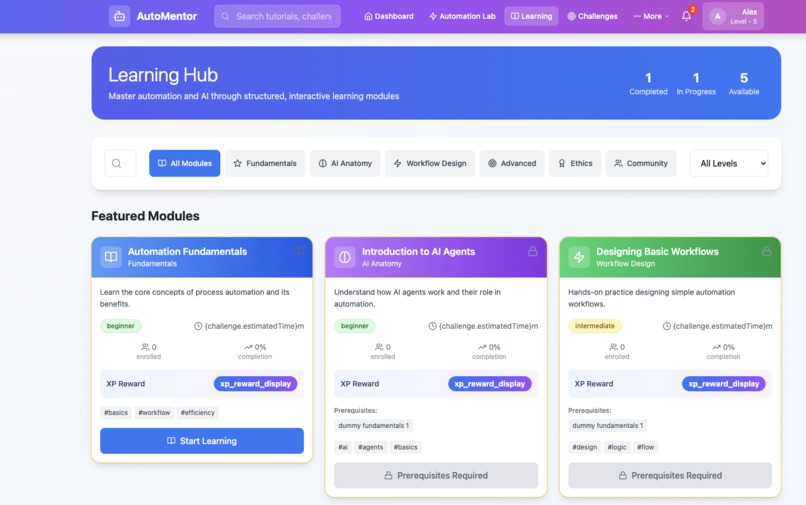Click the magnifier icon in top search bar

[225, 16]
